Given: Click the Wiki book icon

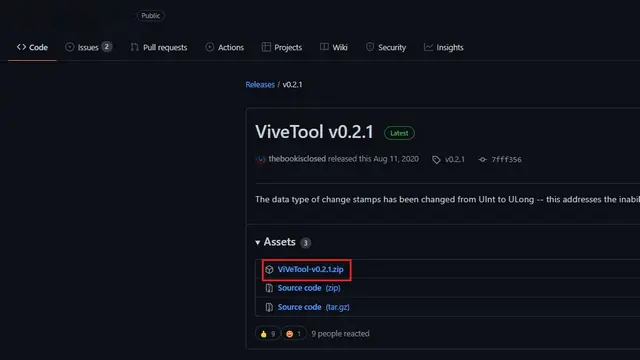Looking at the screenshot, I should click(x=324, y=47).
